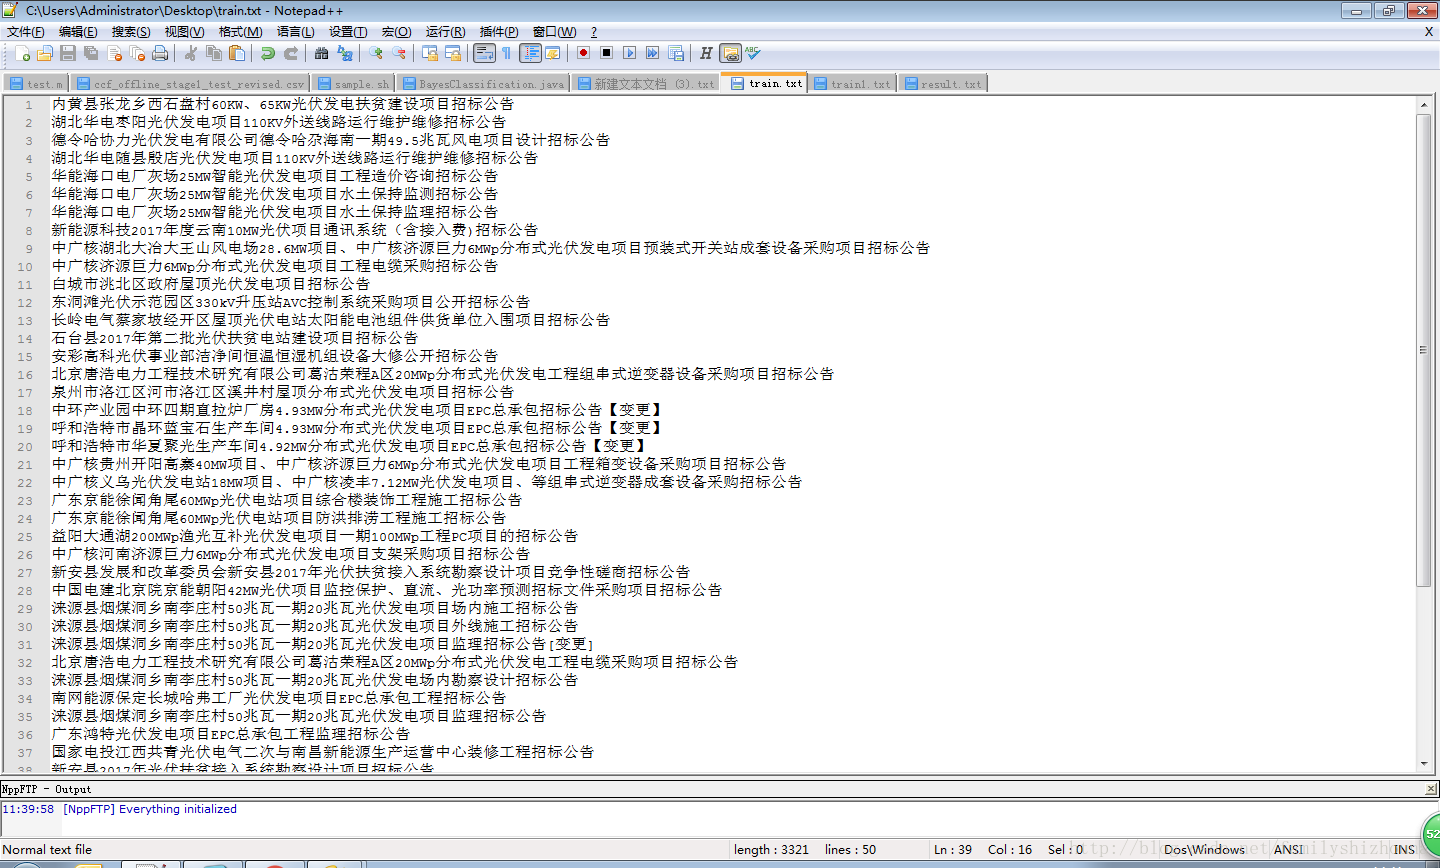Open the 插件(P) menu
1440x868 pixels.
click(x=499, y=32)
